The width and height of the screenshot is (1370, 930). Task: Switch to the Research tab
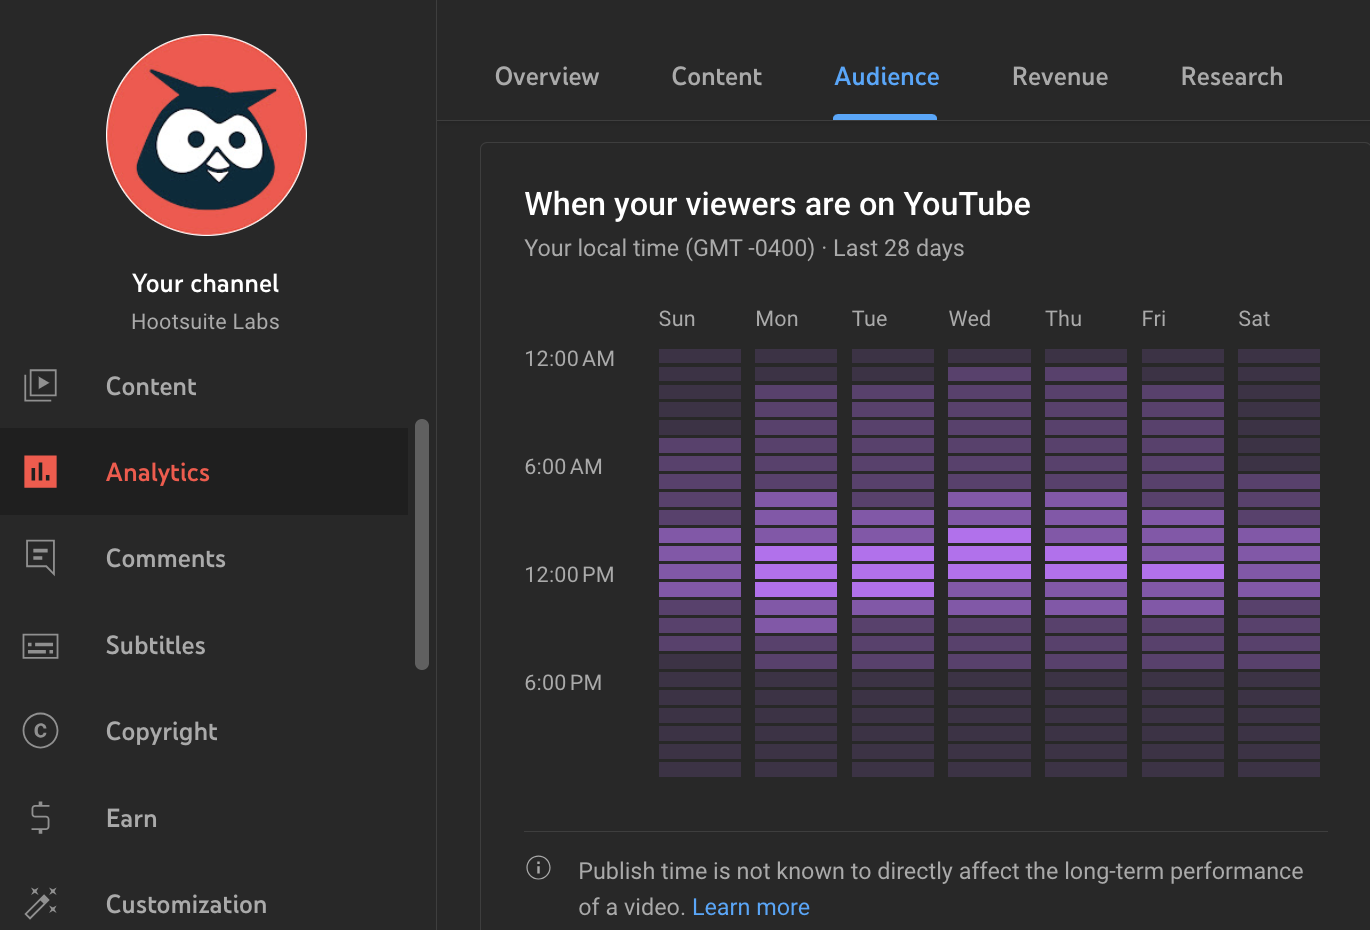1231,76
